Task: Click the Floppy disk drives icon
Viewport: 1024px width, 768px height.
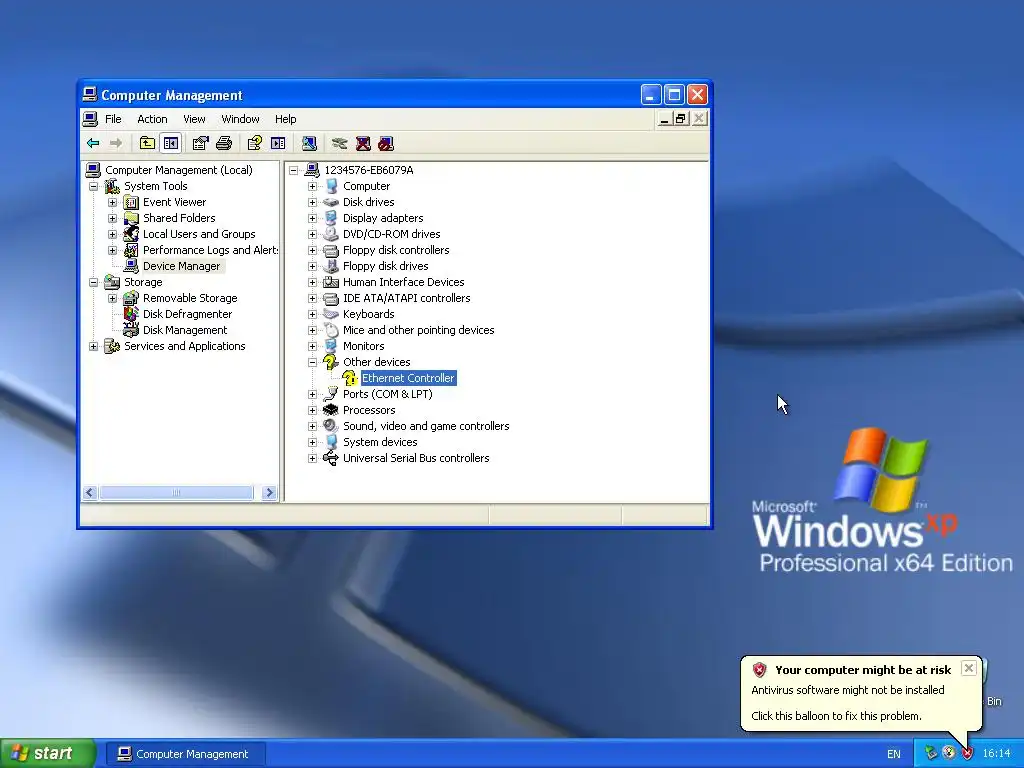Action: pyautogui.click(x=331, y=266)
